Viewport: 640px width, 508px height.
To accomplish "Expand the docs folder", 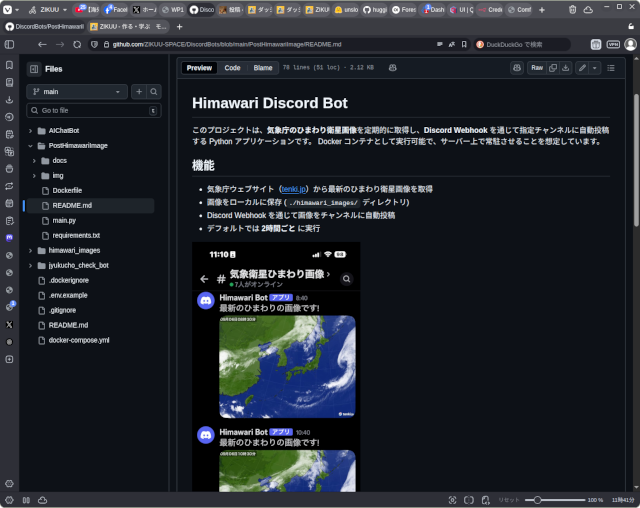I will tap(34, 161).
